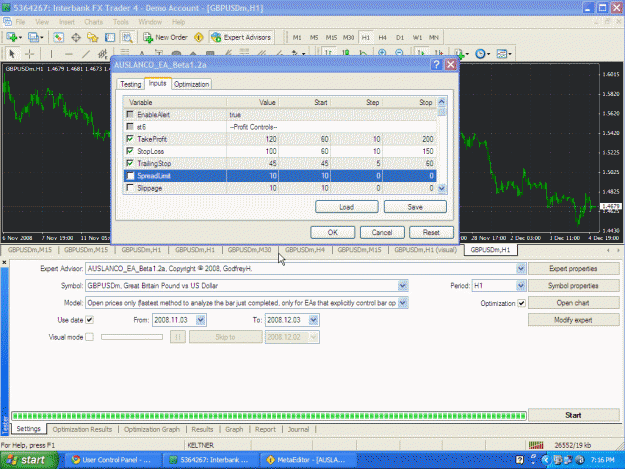This screenshot has width=625, height=469.
Task: Toggle the Use date checkbox
Action: tap(90, 320)
